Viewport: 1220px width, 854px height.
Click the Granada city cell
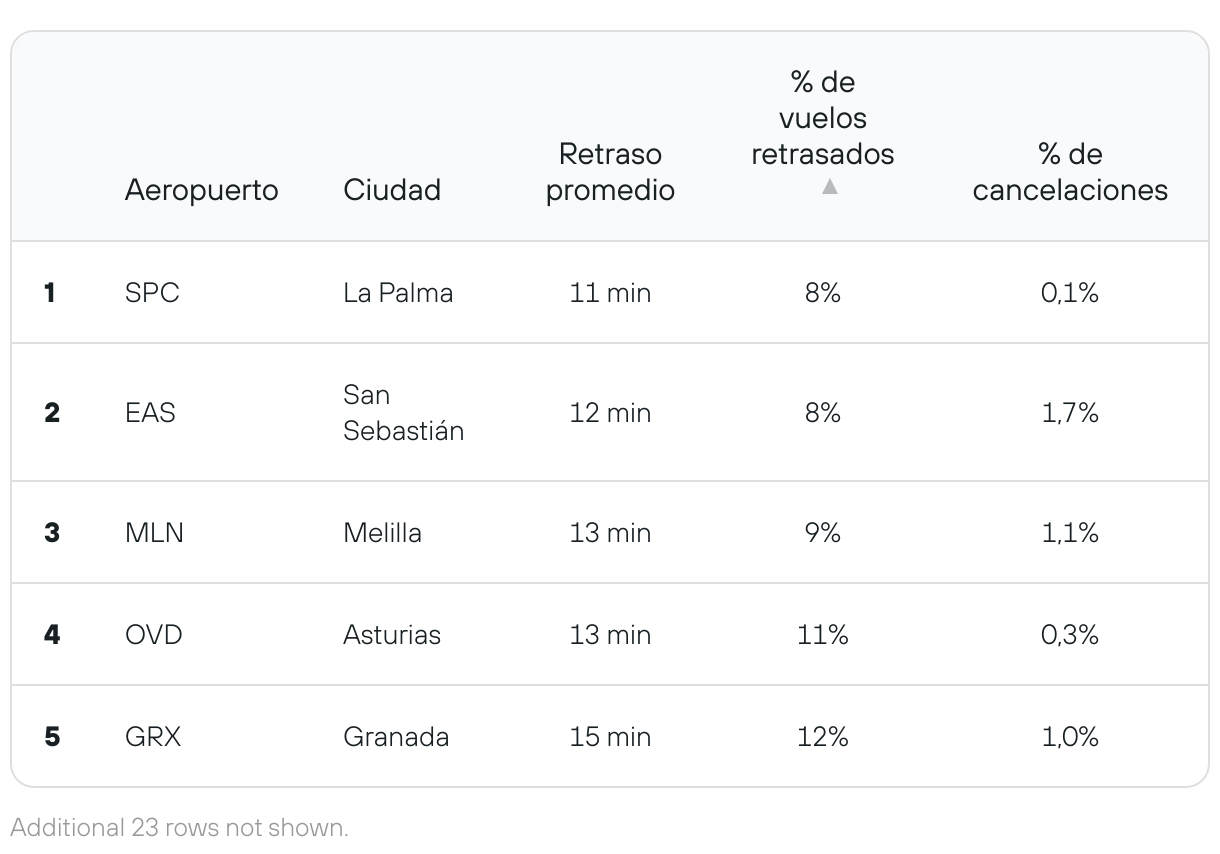396,737
